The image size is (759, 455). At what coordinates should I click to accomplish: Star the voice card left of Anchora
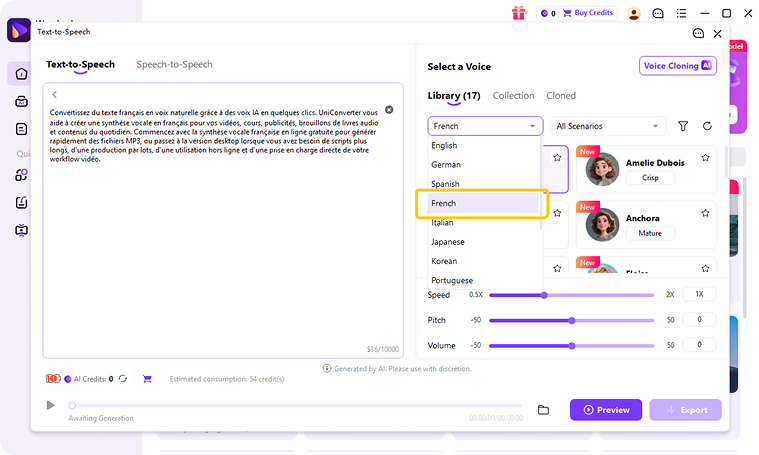(x=557, y=212)
